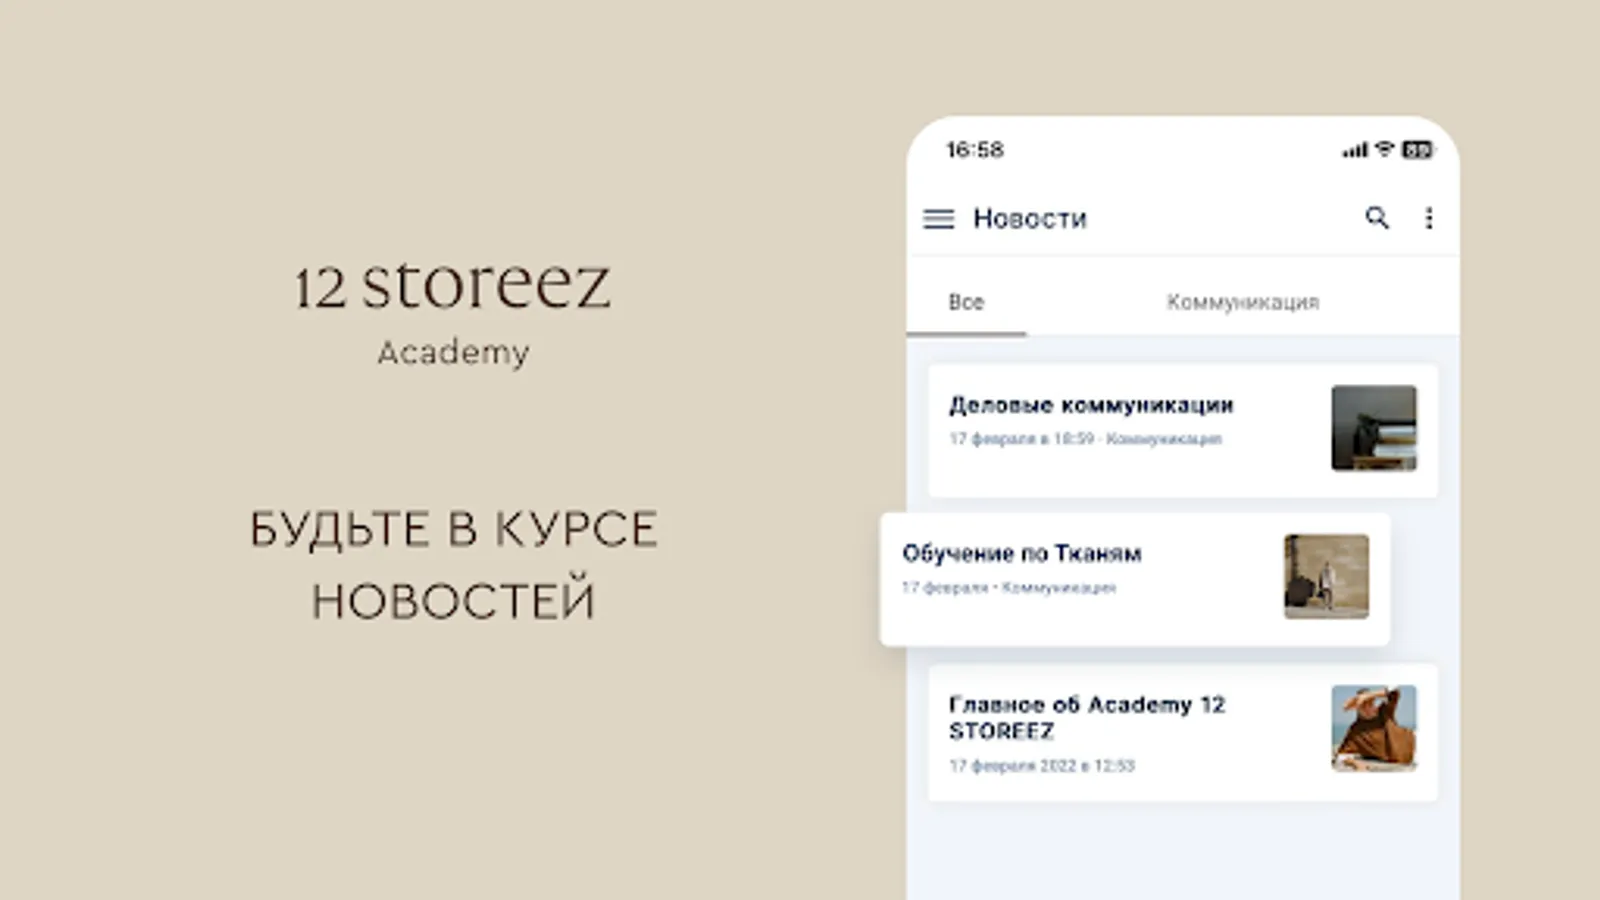
Task: Open Главное об Academy 12 STOREEZ title
Action: click(1087, 718)
